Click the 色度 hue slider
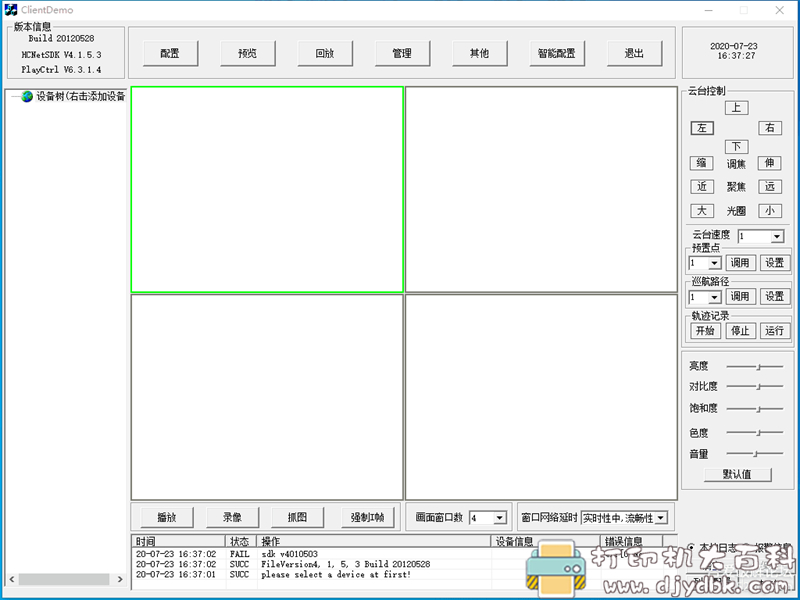 pos(755,433)
